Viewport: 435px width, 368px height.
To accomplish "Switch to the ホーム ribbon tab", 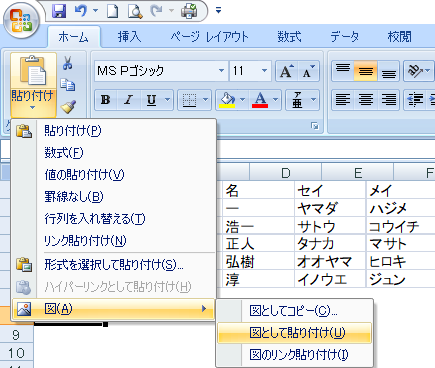I will (x=74, y=37).
